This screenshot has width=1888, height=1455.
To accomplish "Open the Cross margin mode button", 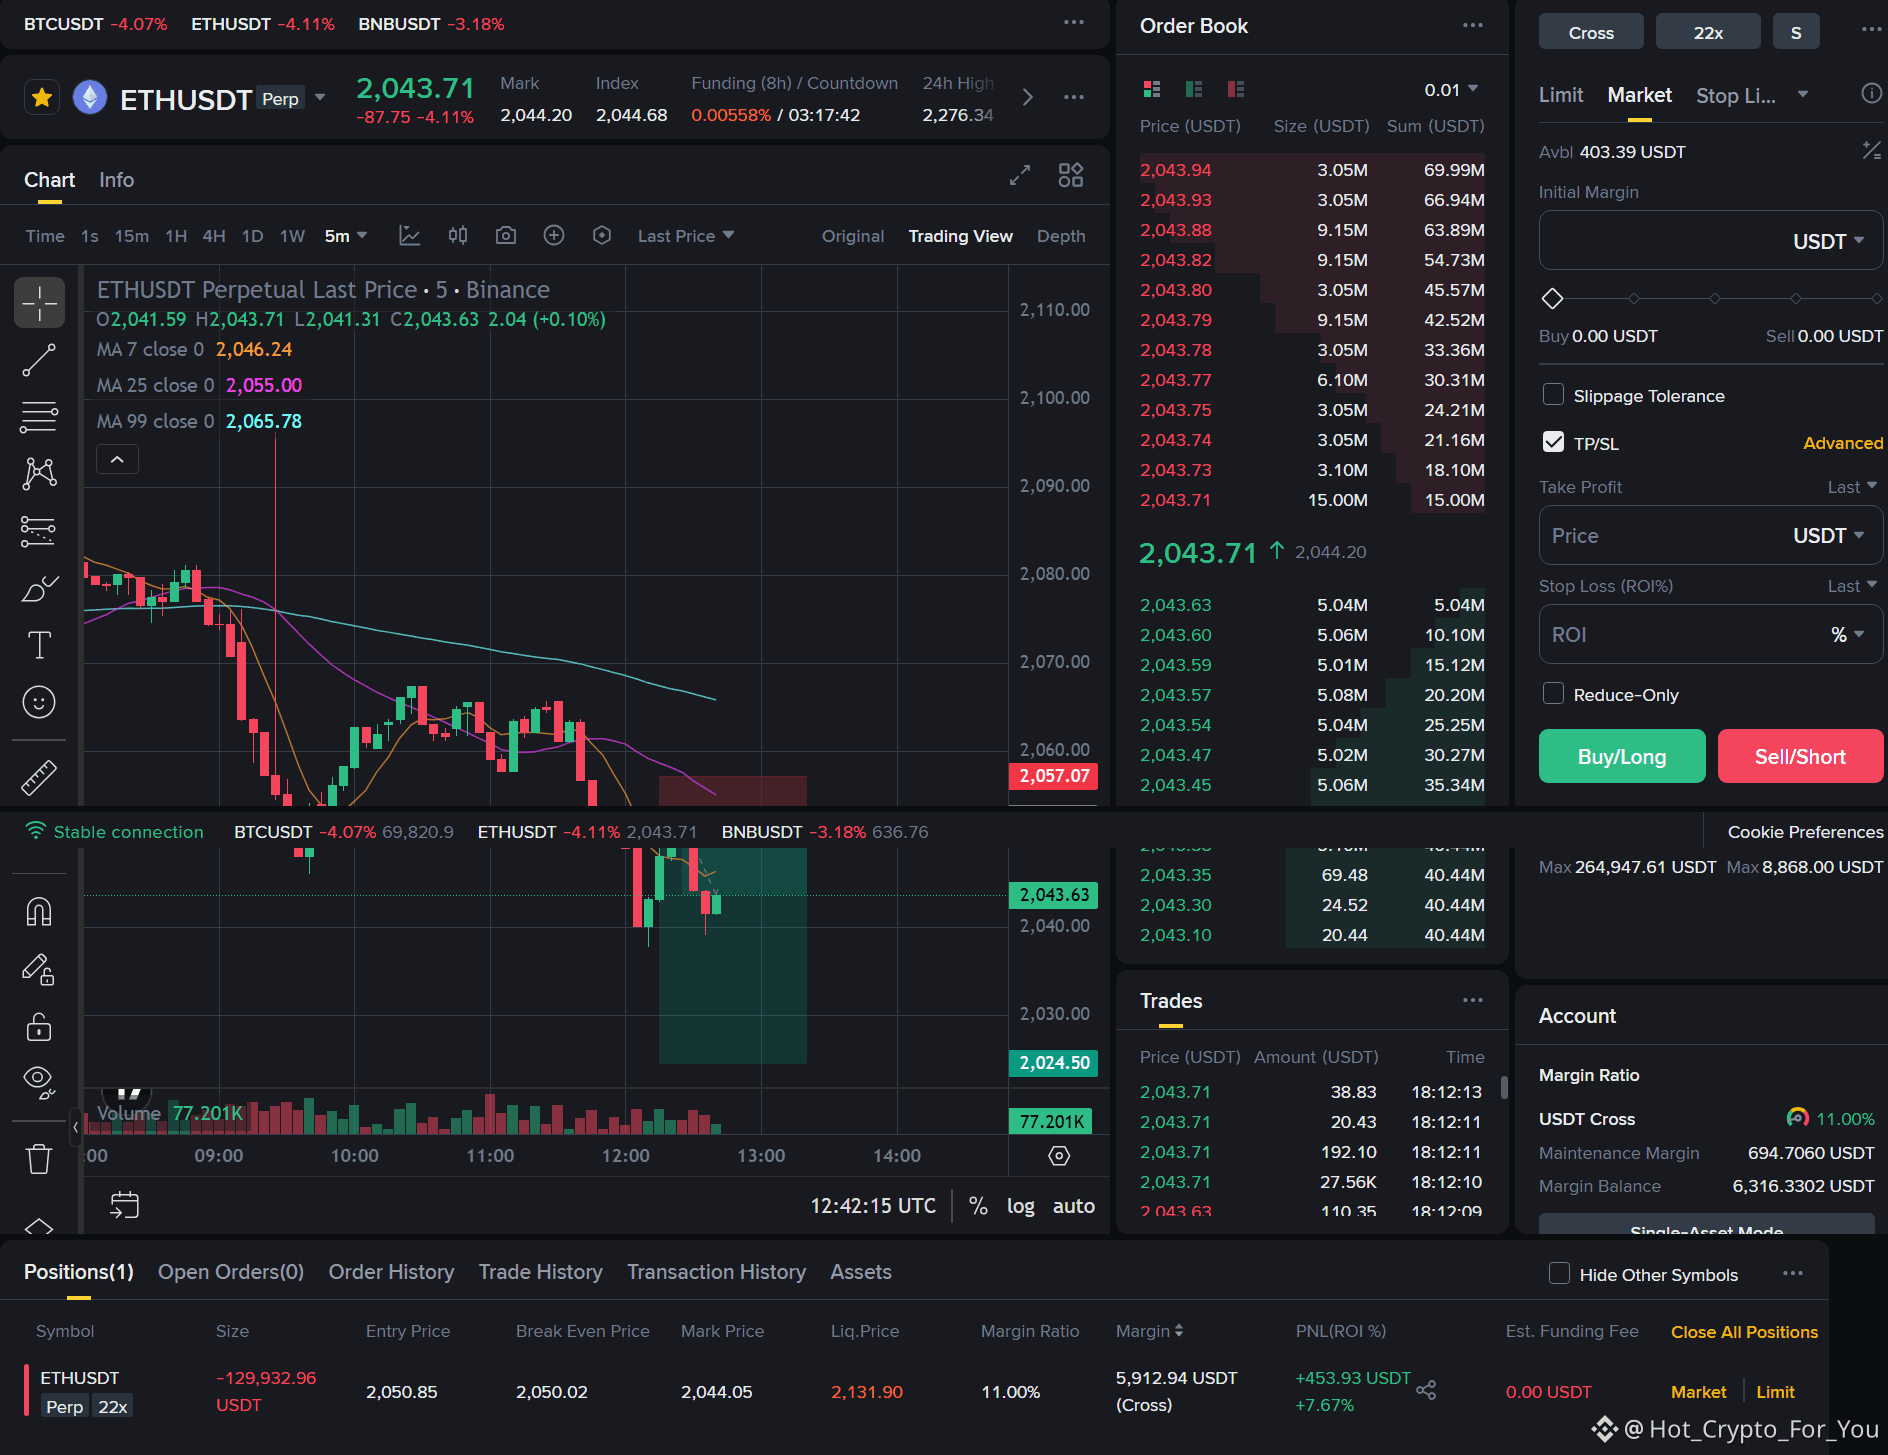I will pyautogui.click(x=1591, y=32).
